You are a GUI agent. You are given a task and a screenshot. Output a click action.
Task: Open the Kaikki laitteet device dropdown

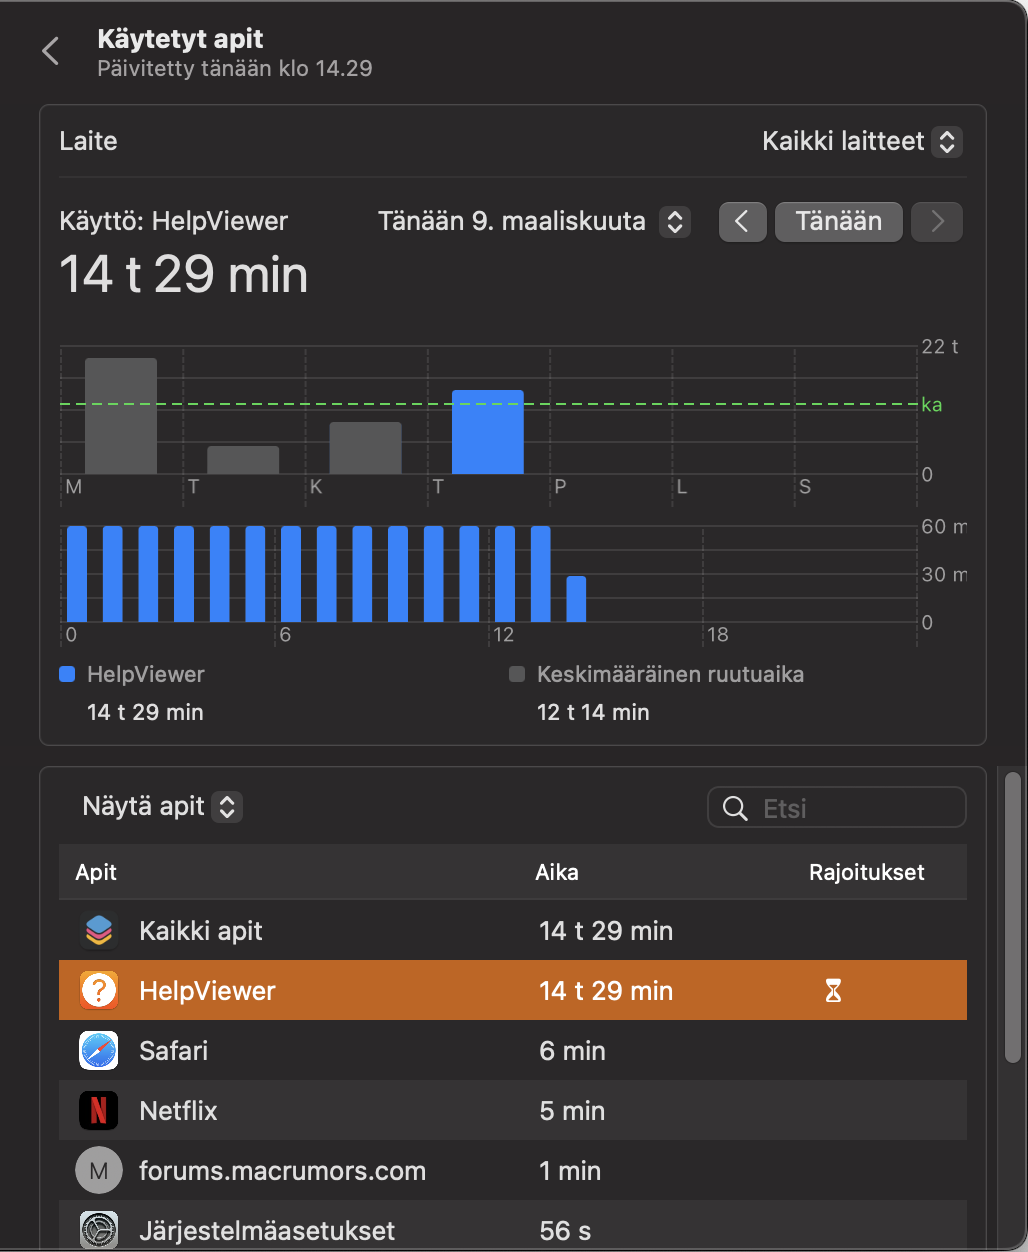pyautogui.click(x=862, y=141)
